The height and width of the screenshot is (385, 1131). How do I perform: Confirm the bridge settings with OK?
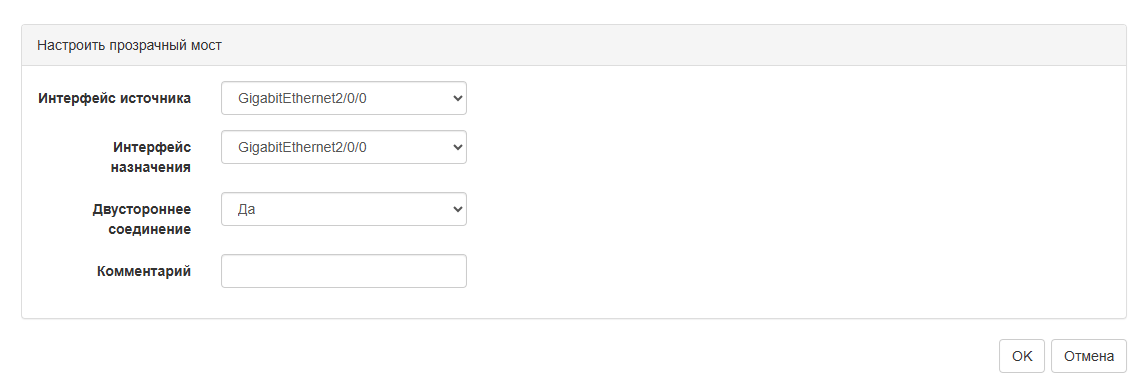(x=1021, y=356)
